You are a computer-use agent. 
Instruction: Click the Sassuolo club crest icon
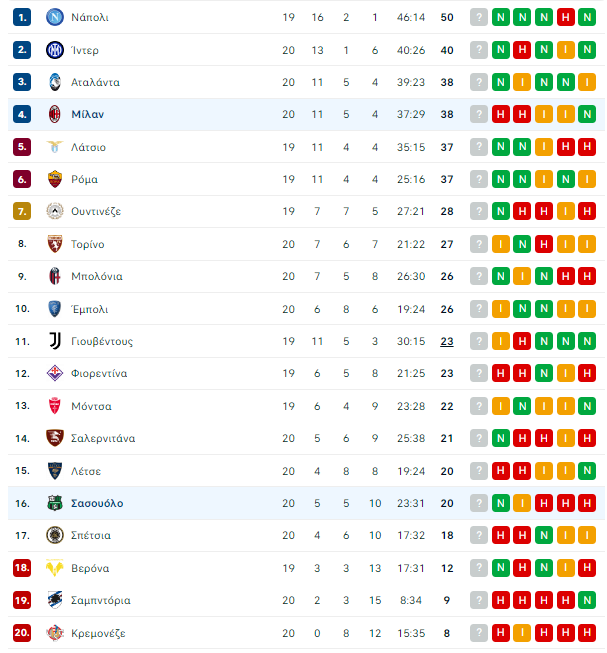(x=55, y=503)
